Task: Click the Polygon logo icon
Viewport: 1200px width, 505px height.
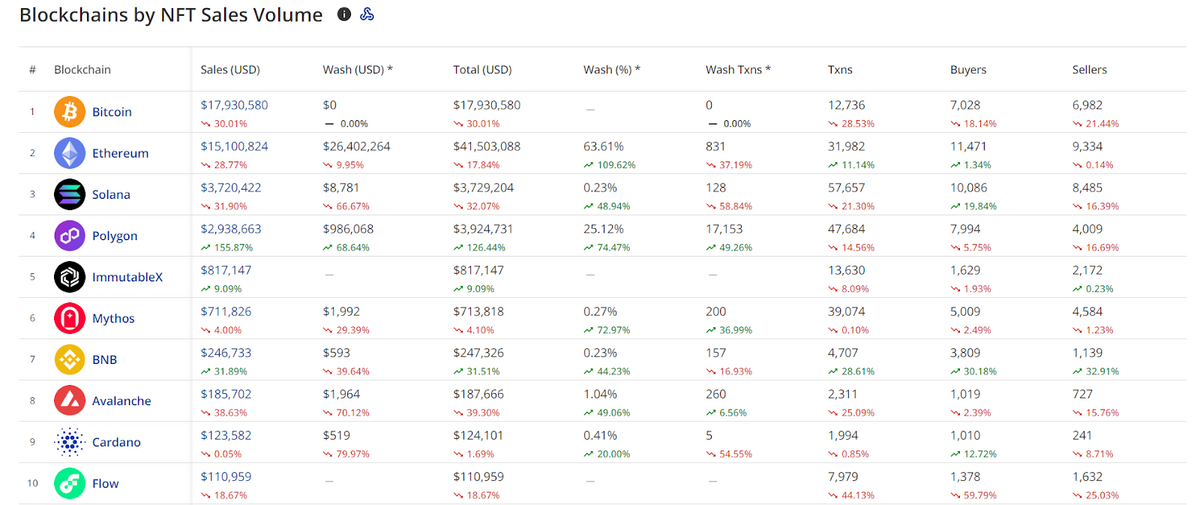Action: pyautogui.click(x=70, y=236)
